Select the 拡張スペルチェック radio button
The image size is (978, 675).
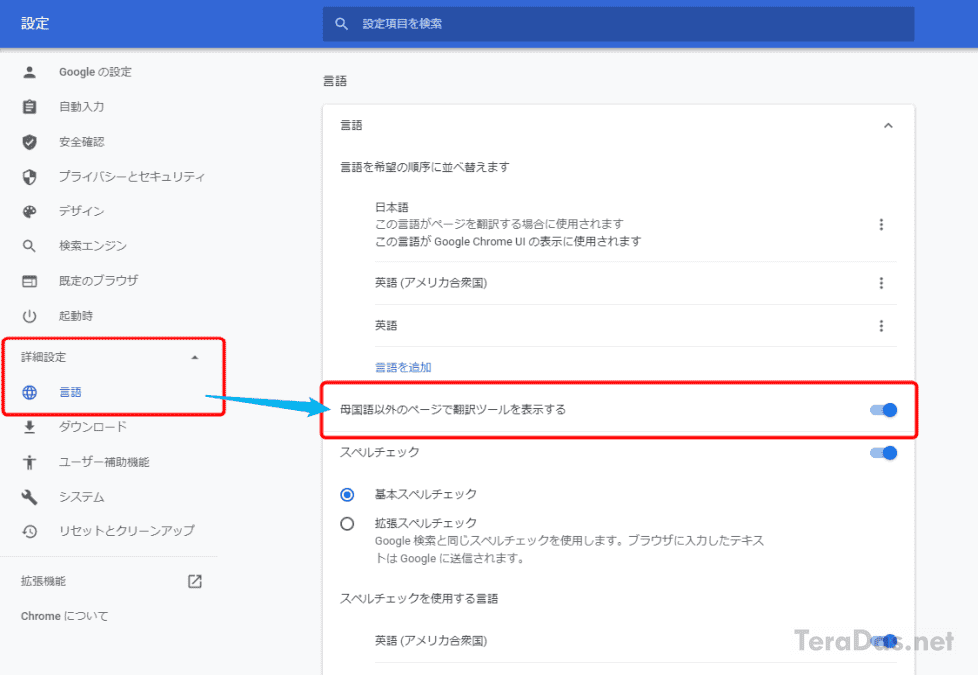347,523
